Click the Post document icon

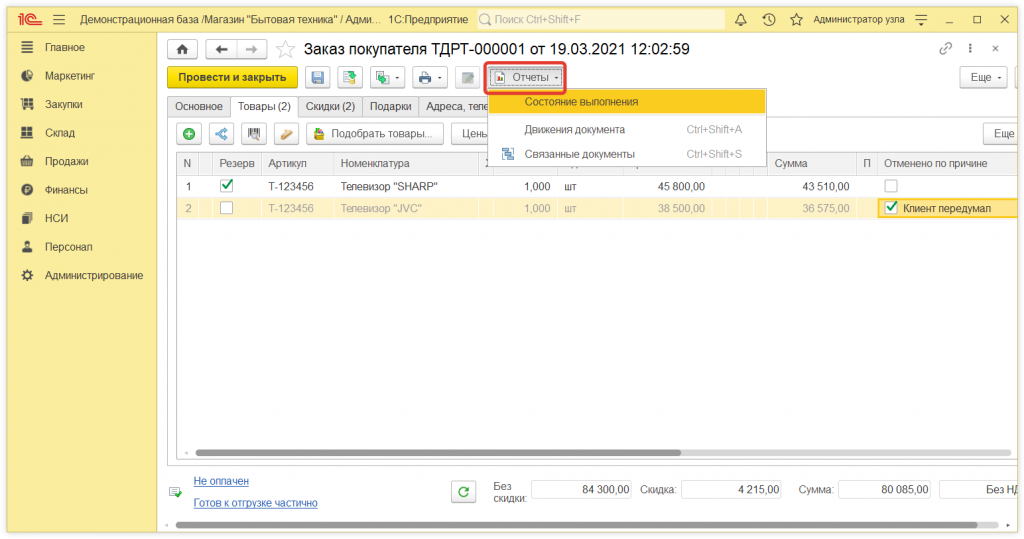[349, 77]
